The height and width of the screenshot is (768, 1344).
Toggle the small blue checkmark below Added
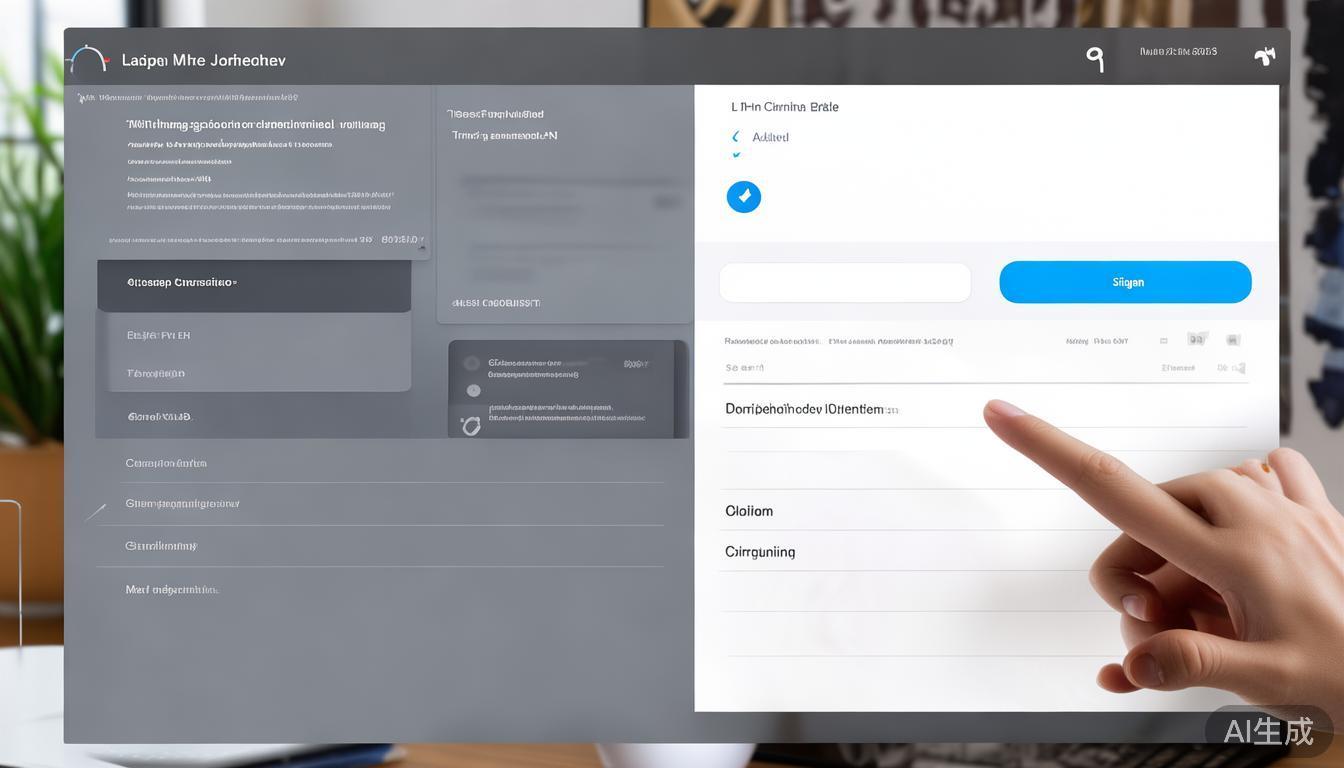736,155
